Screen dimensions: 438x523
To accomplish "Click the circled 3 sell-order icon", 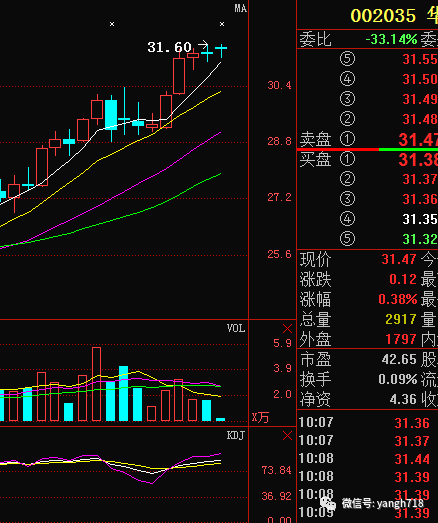I will [x=347, y=99].
